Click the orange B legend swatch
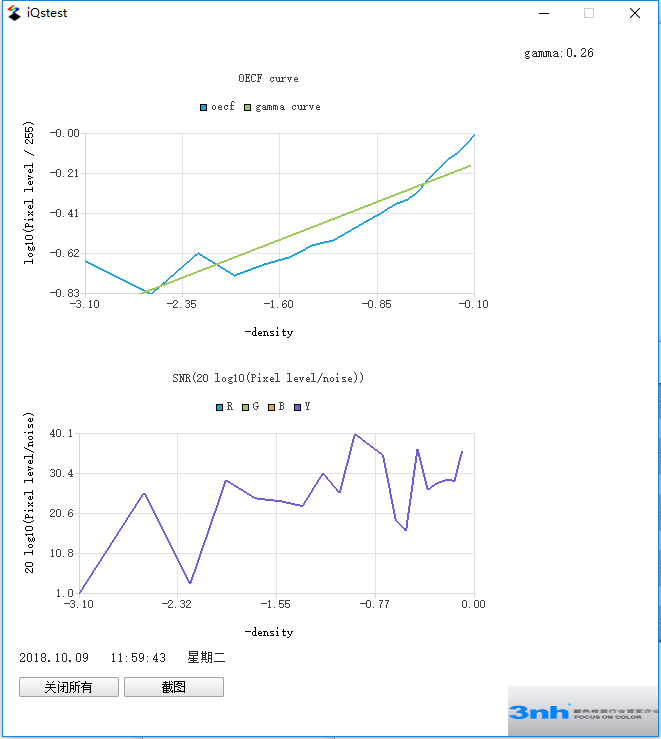 tap(271, 407)
